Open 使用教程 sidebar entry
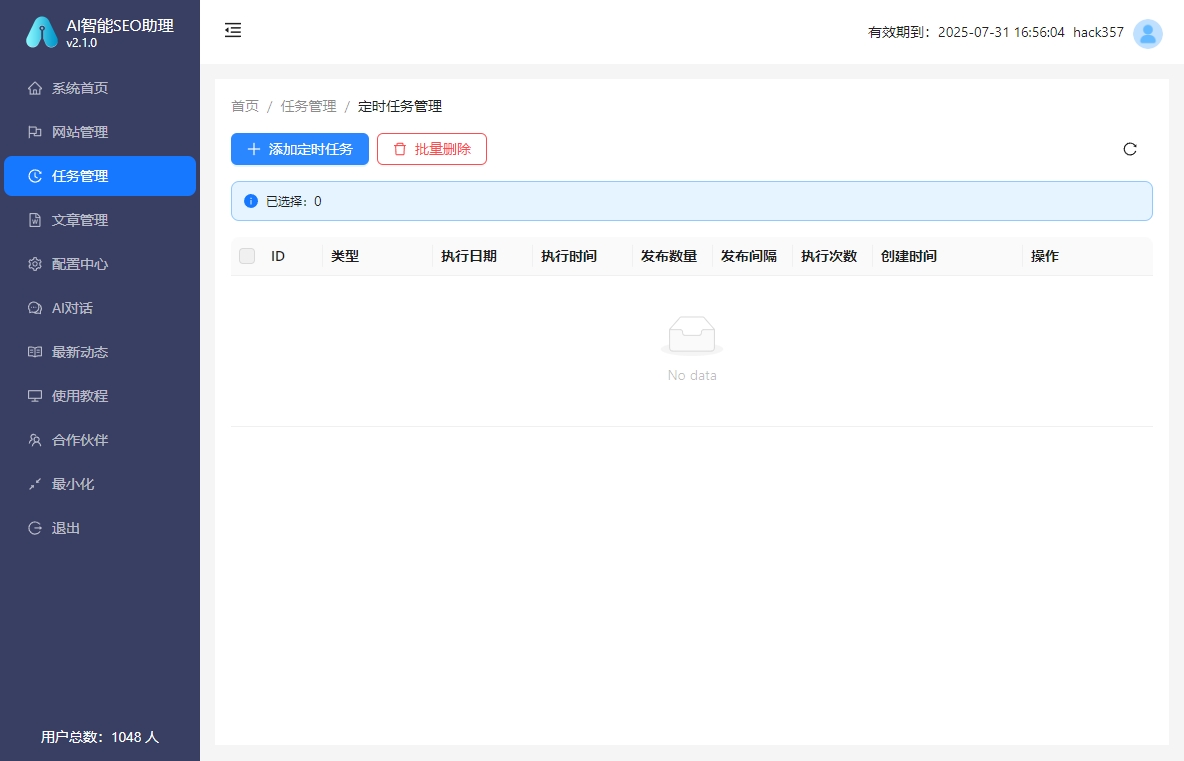 [x=100, y=396]
